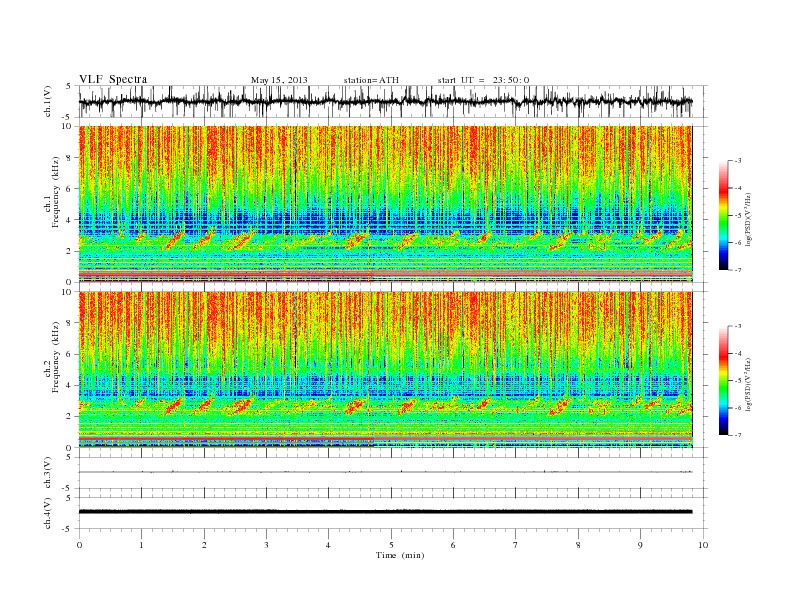Viewport: 792px width, 612px height.
Task: Click the ch.1 colorbar '-3' tick label
Action: click(x=738, y=161)
